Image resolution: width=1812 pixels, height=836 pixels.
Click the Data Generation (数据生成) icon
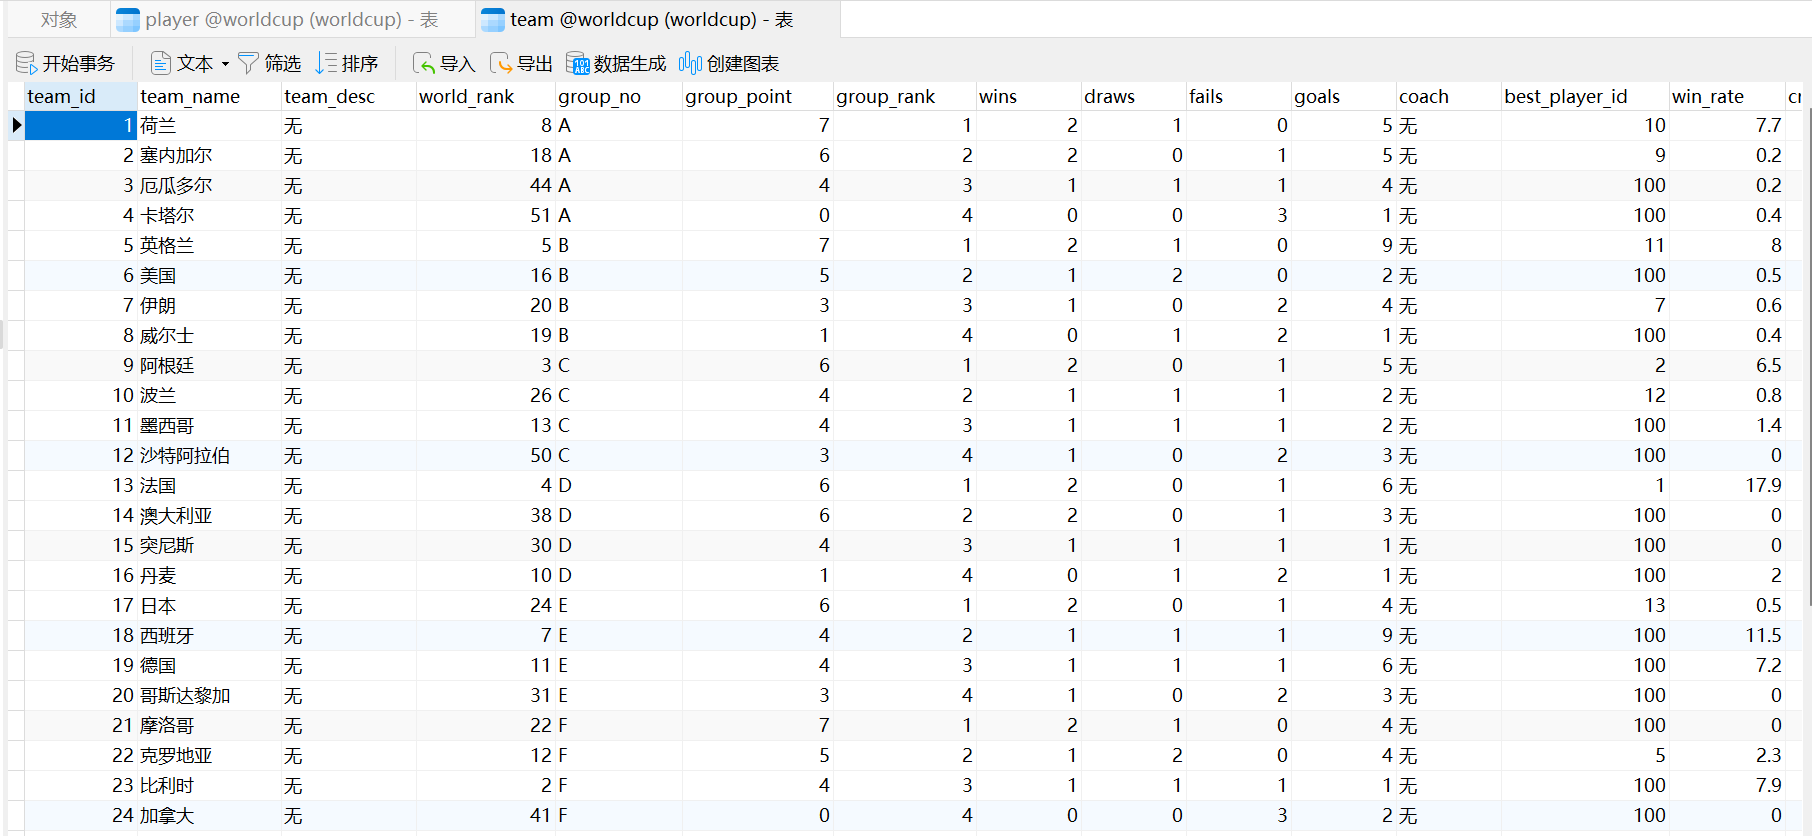[578, 63]
